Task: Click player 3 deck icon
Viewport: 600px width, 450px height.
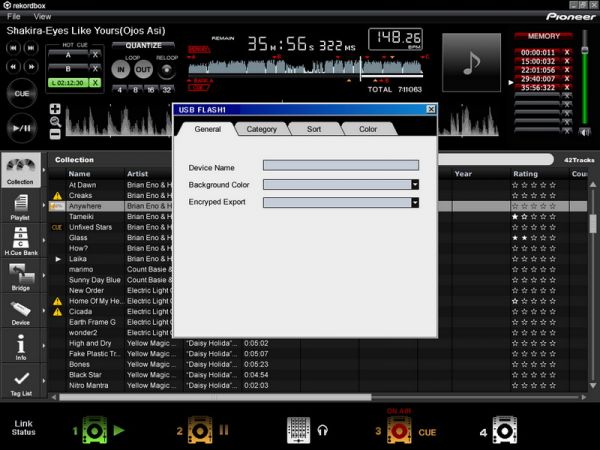Action: [399, 430]
